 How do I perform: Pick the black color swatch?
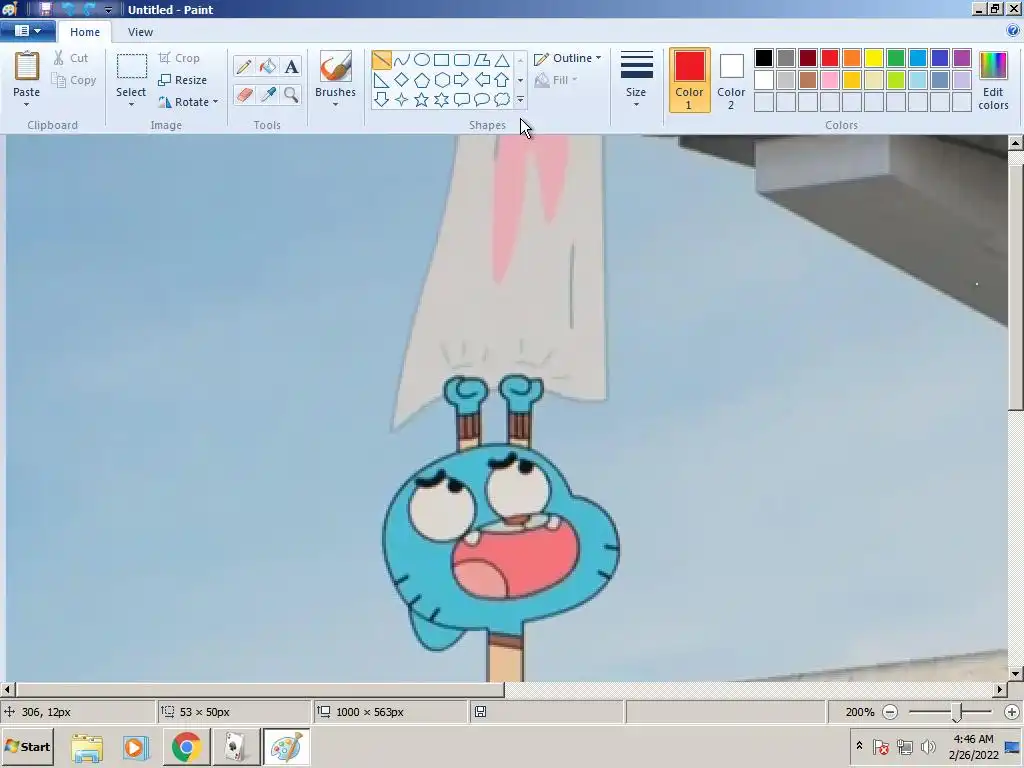tap(764, 58)
